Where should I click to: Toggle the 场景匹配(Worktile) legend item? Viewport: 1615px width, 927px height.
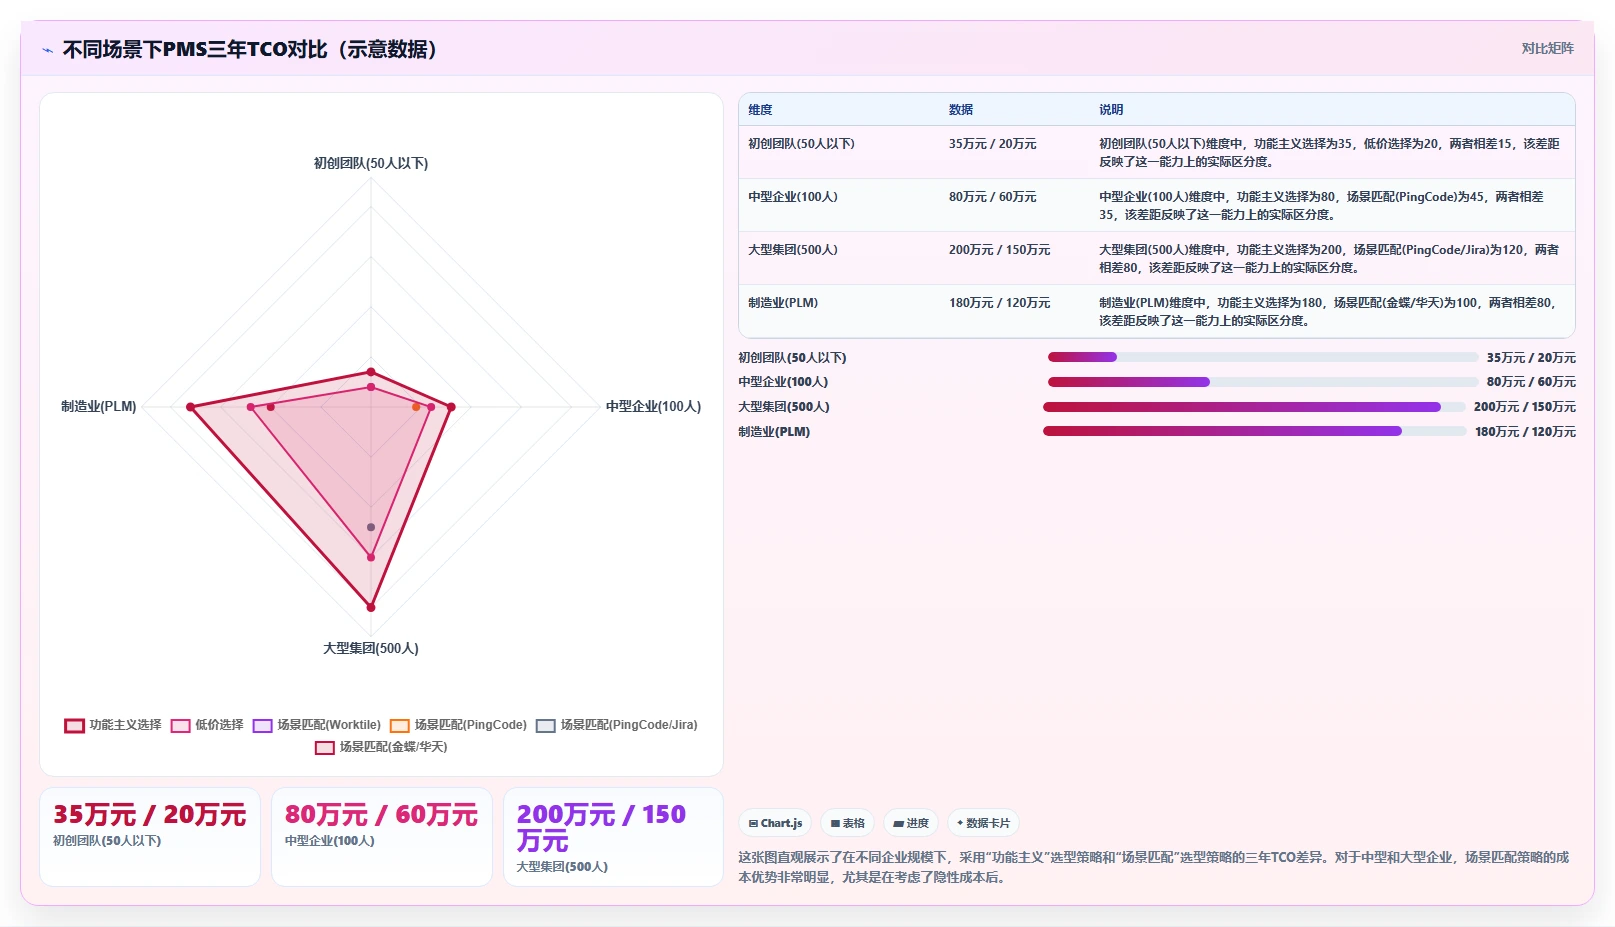tap(317, 725)
